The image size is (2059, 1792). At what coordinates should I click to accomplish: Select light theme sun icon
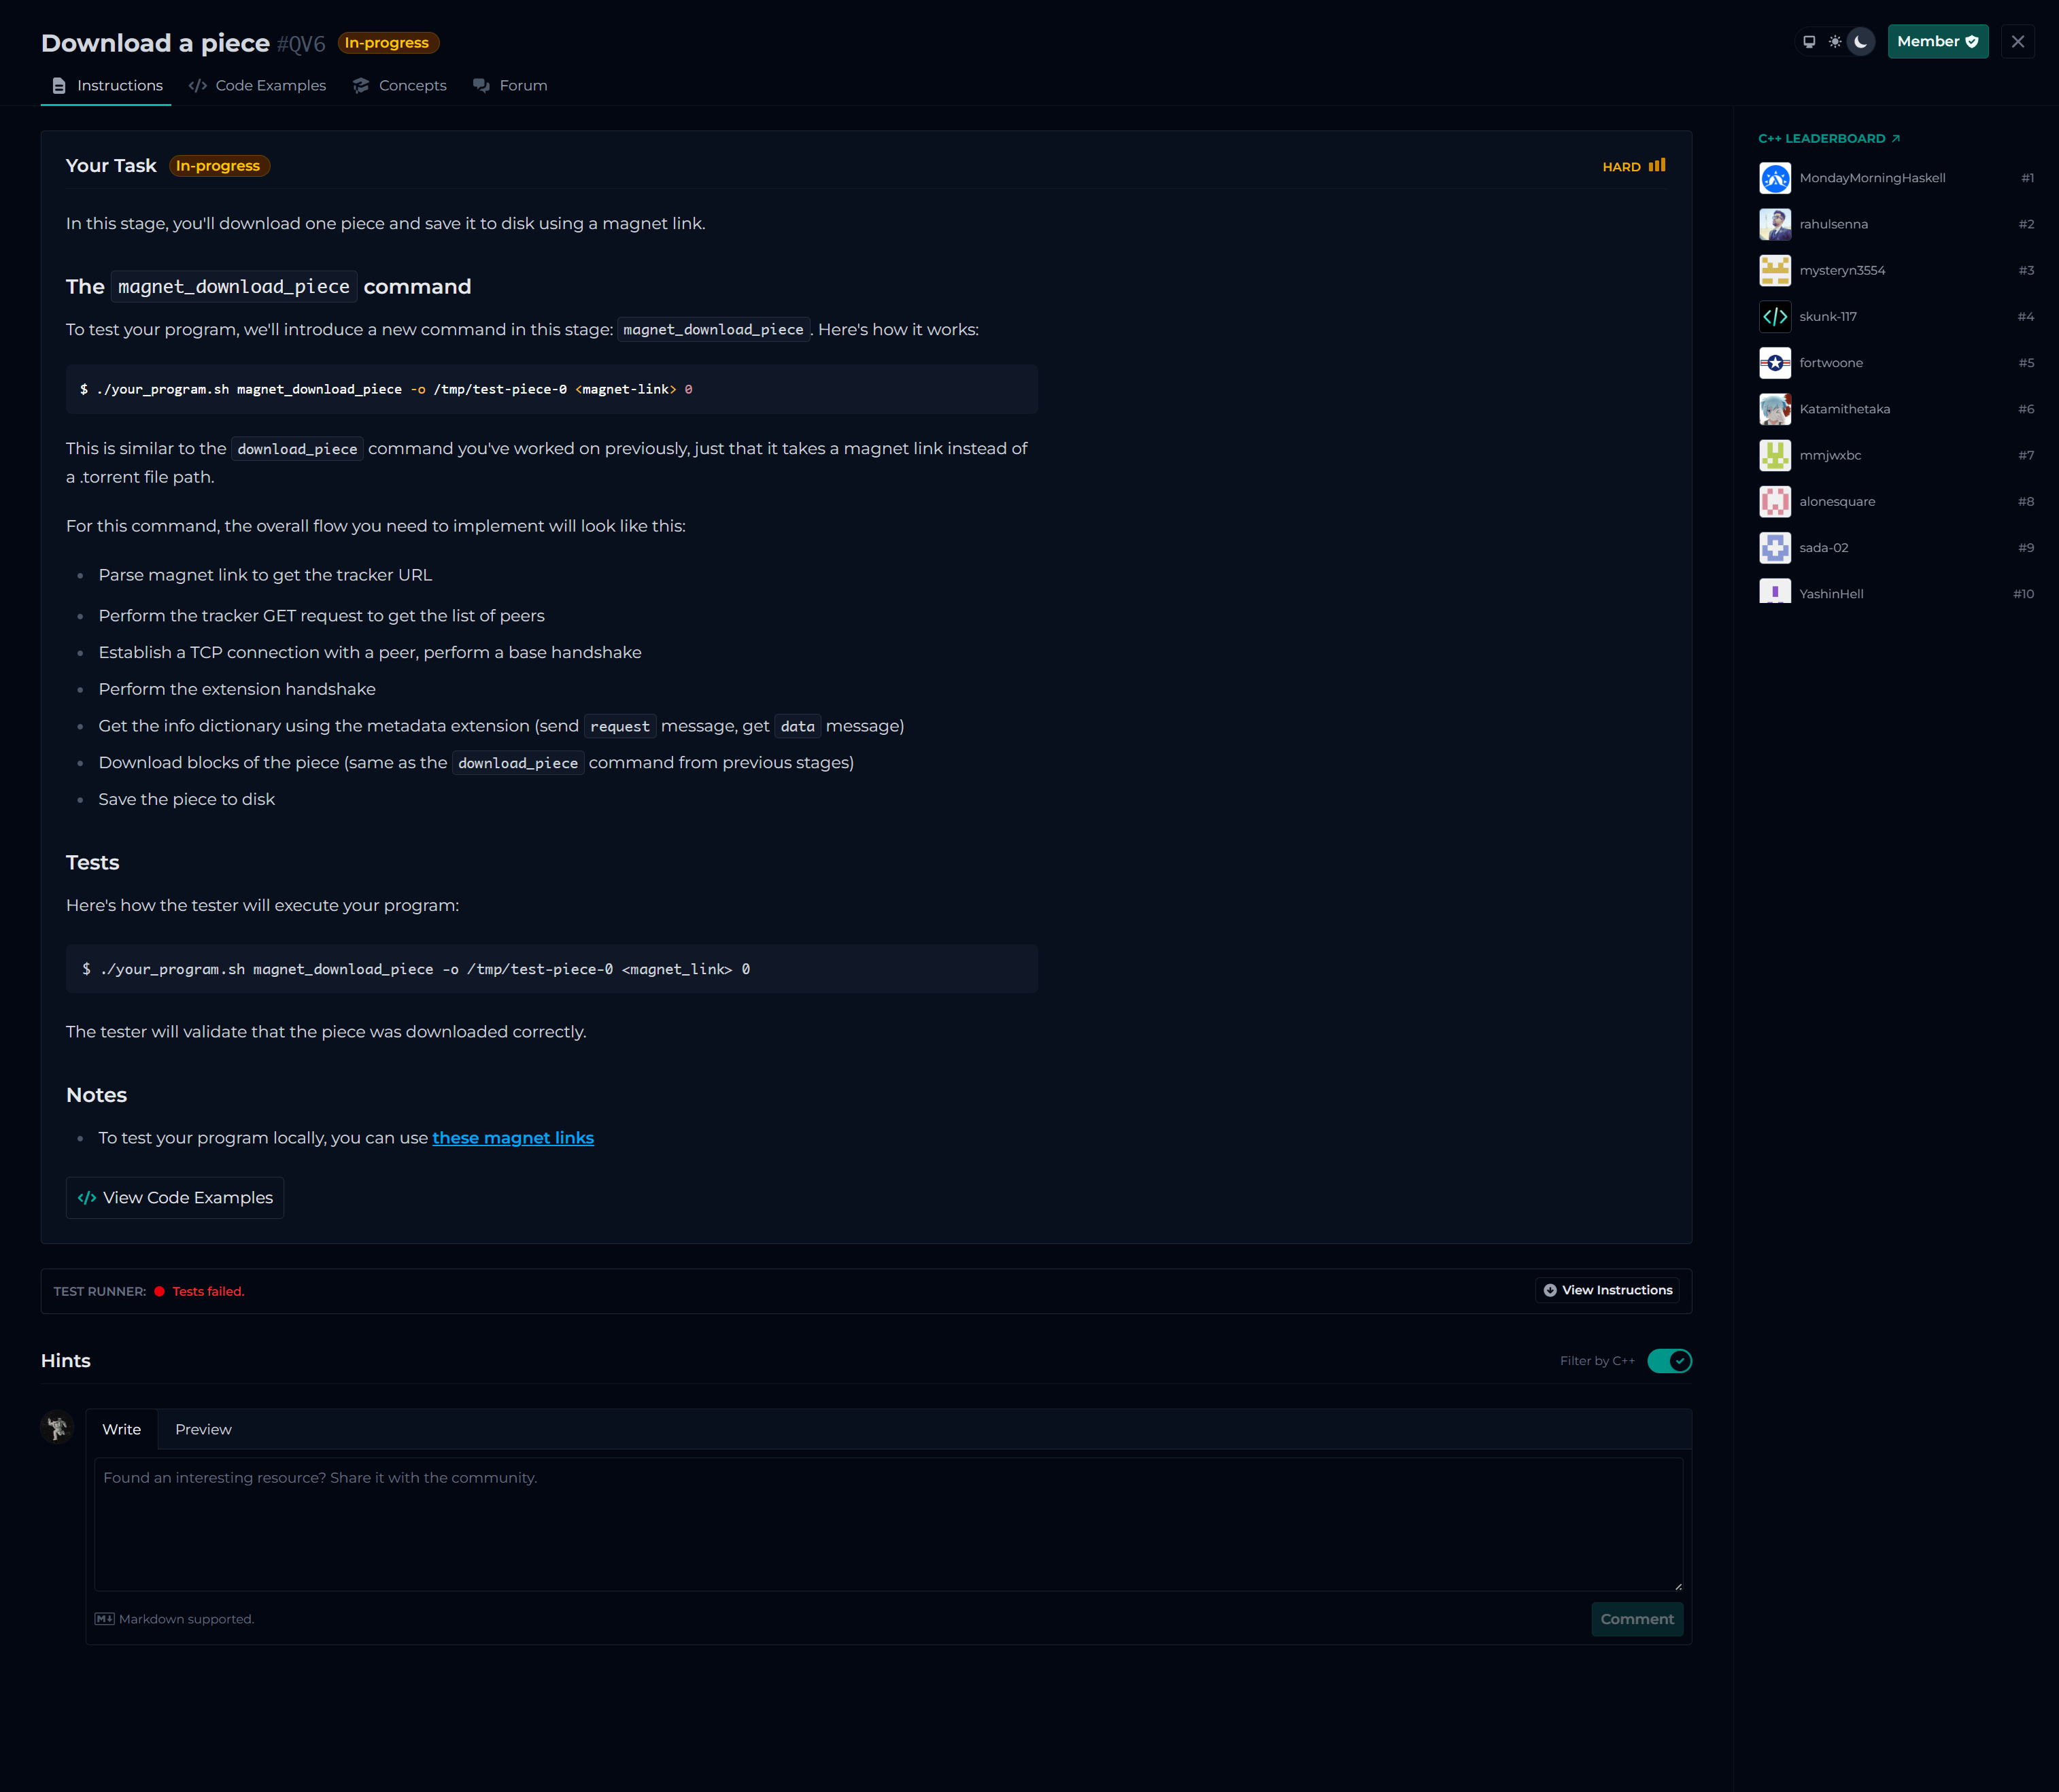pos(1834,42)
